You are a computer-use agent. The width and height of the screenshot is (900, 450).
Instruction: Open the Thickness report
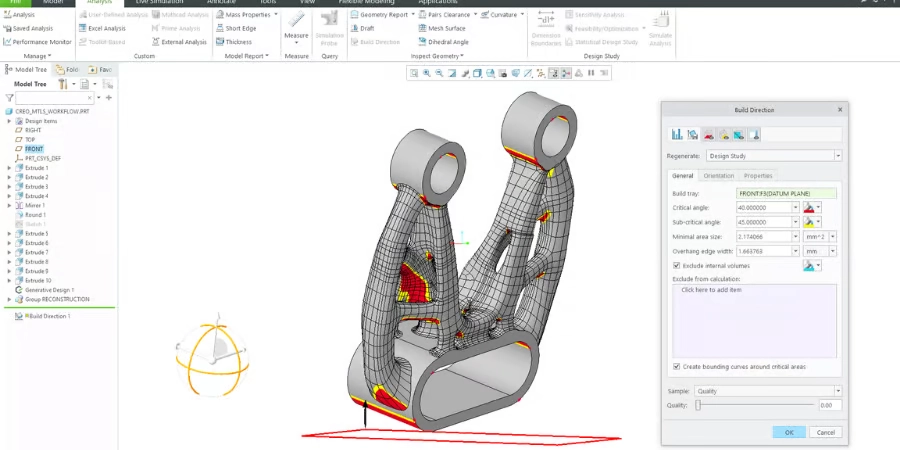pos(234,42)
